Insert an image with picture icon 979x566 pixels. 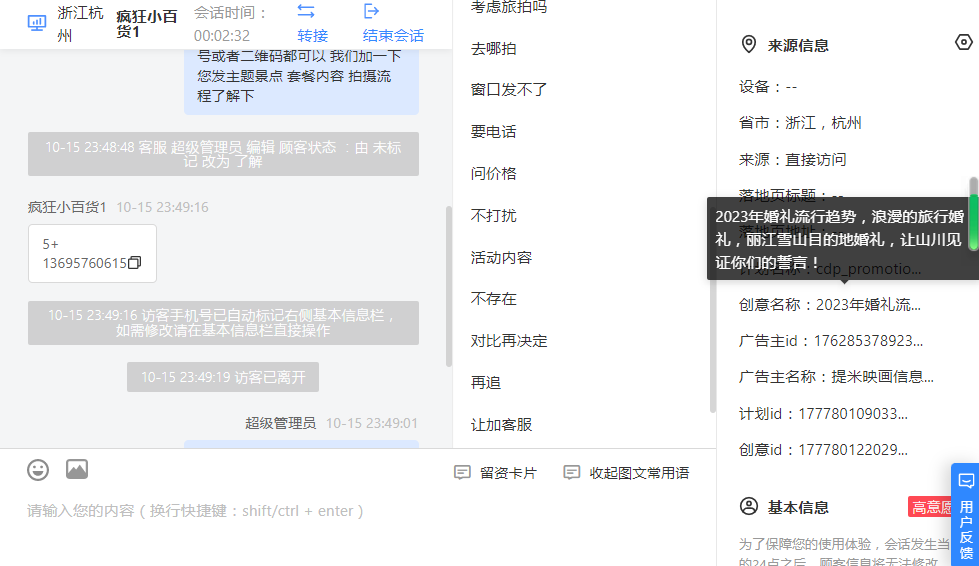point(77,469)
